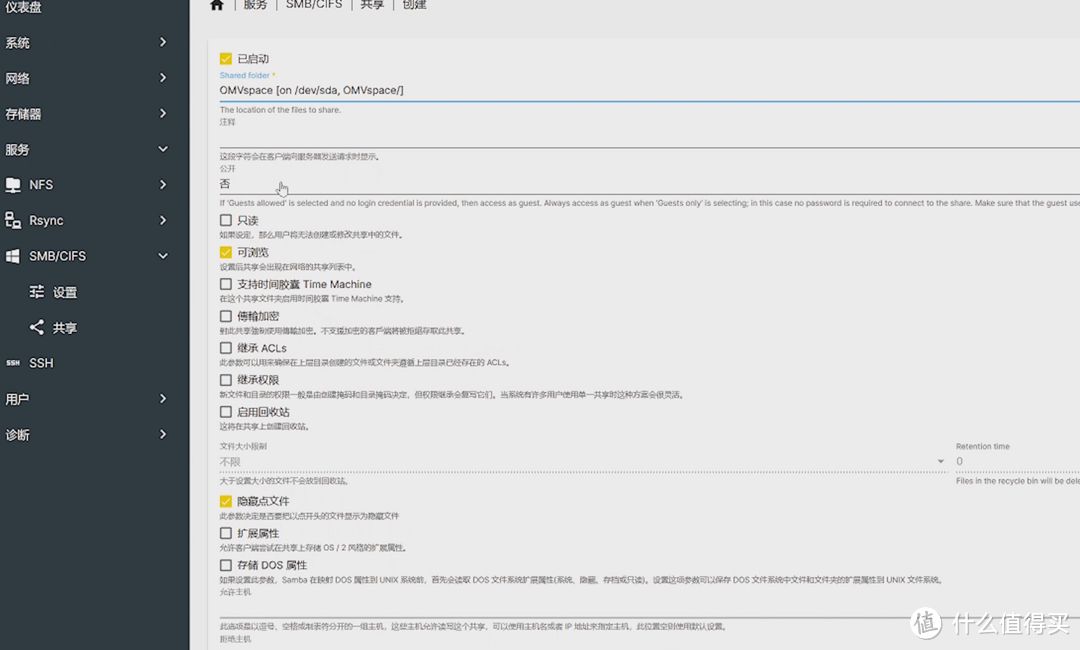Go to home via breadcrumb house icon
The height and width of the screenshot is (650, 1080).
[x=216, y=5]
